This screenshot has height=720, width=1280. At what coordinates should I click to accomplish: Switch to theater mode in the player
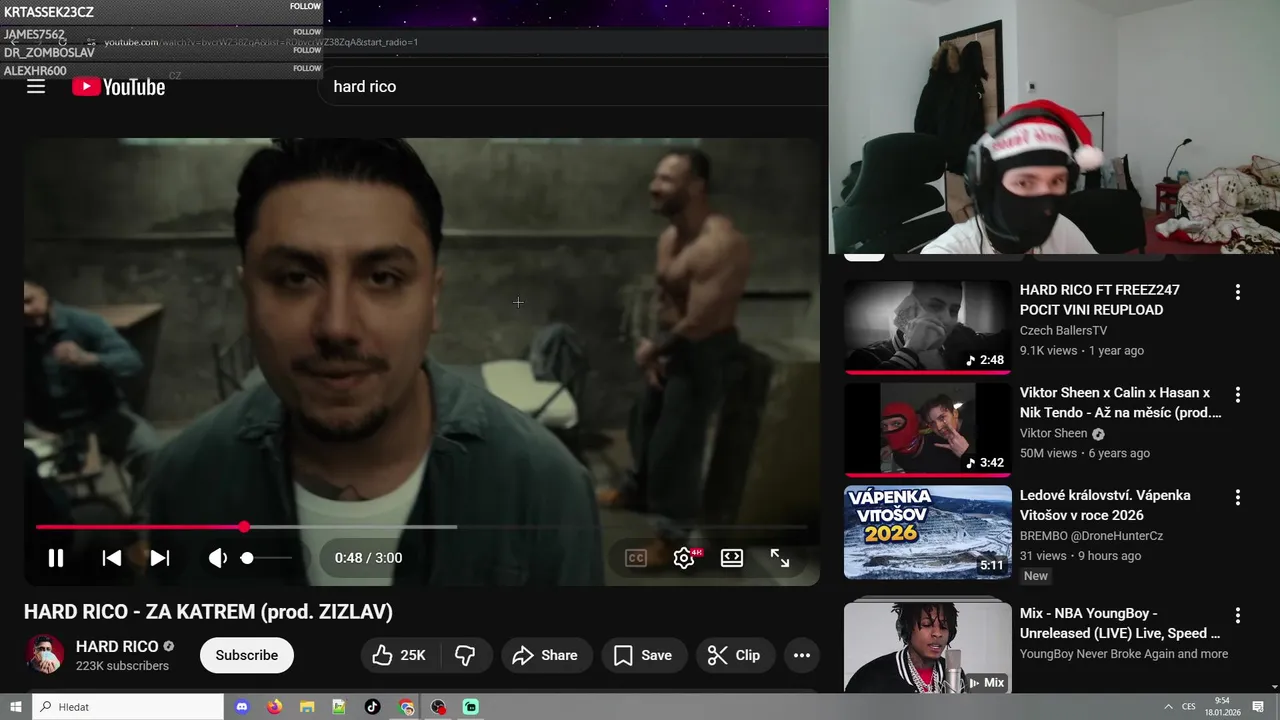tap(732, 558)
